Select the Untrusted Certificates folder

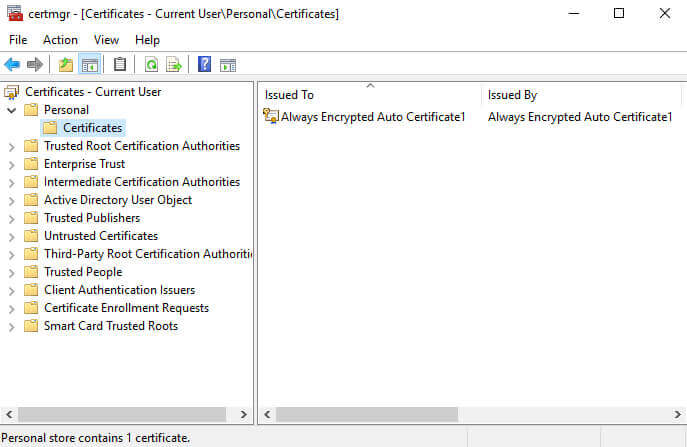pyautogui.click(x=101, y=236)
